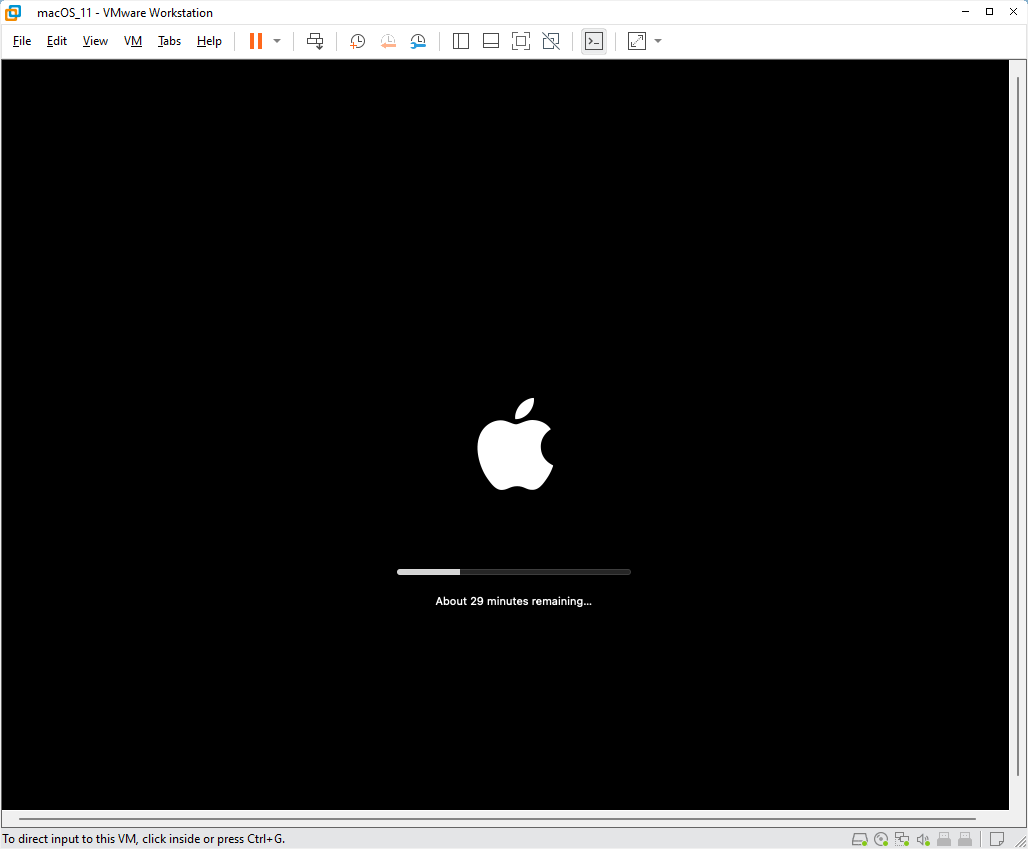
Task: Click the horizontal scrollbar below the VM
Action: pos(497,819)
